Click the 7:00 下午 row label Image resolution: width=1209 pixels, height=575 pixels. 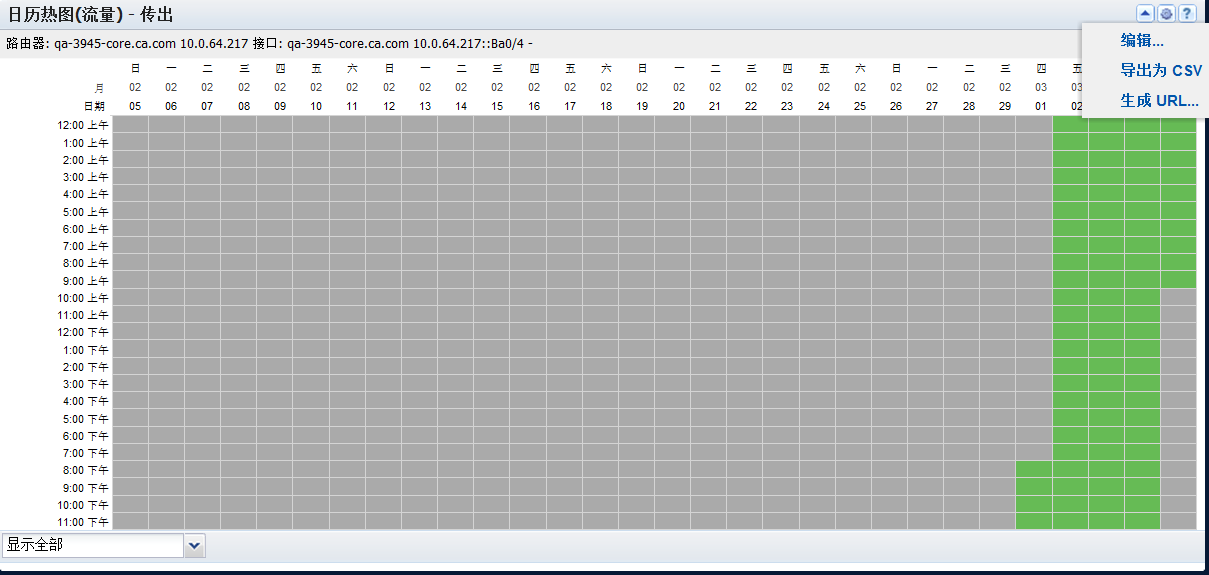pos(87,453)
